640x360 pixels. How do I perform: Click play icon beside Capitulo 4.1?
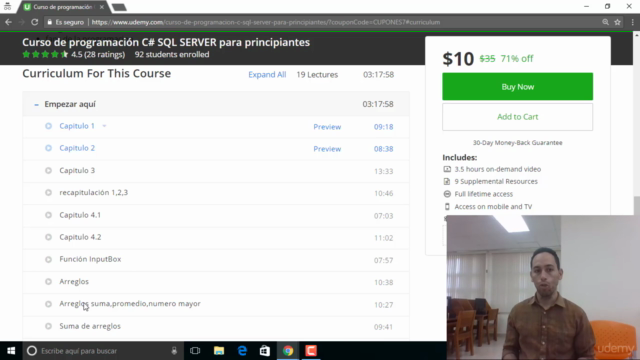tap(48, 215)
